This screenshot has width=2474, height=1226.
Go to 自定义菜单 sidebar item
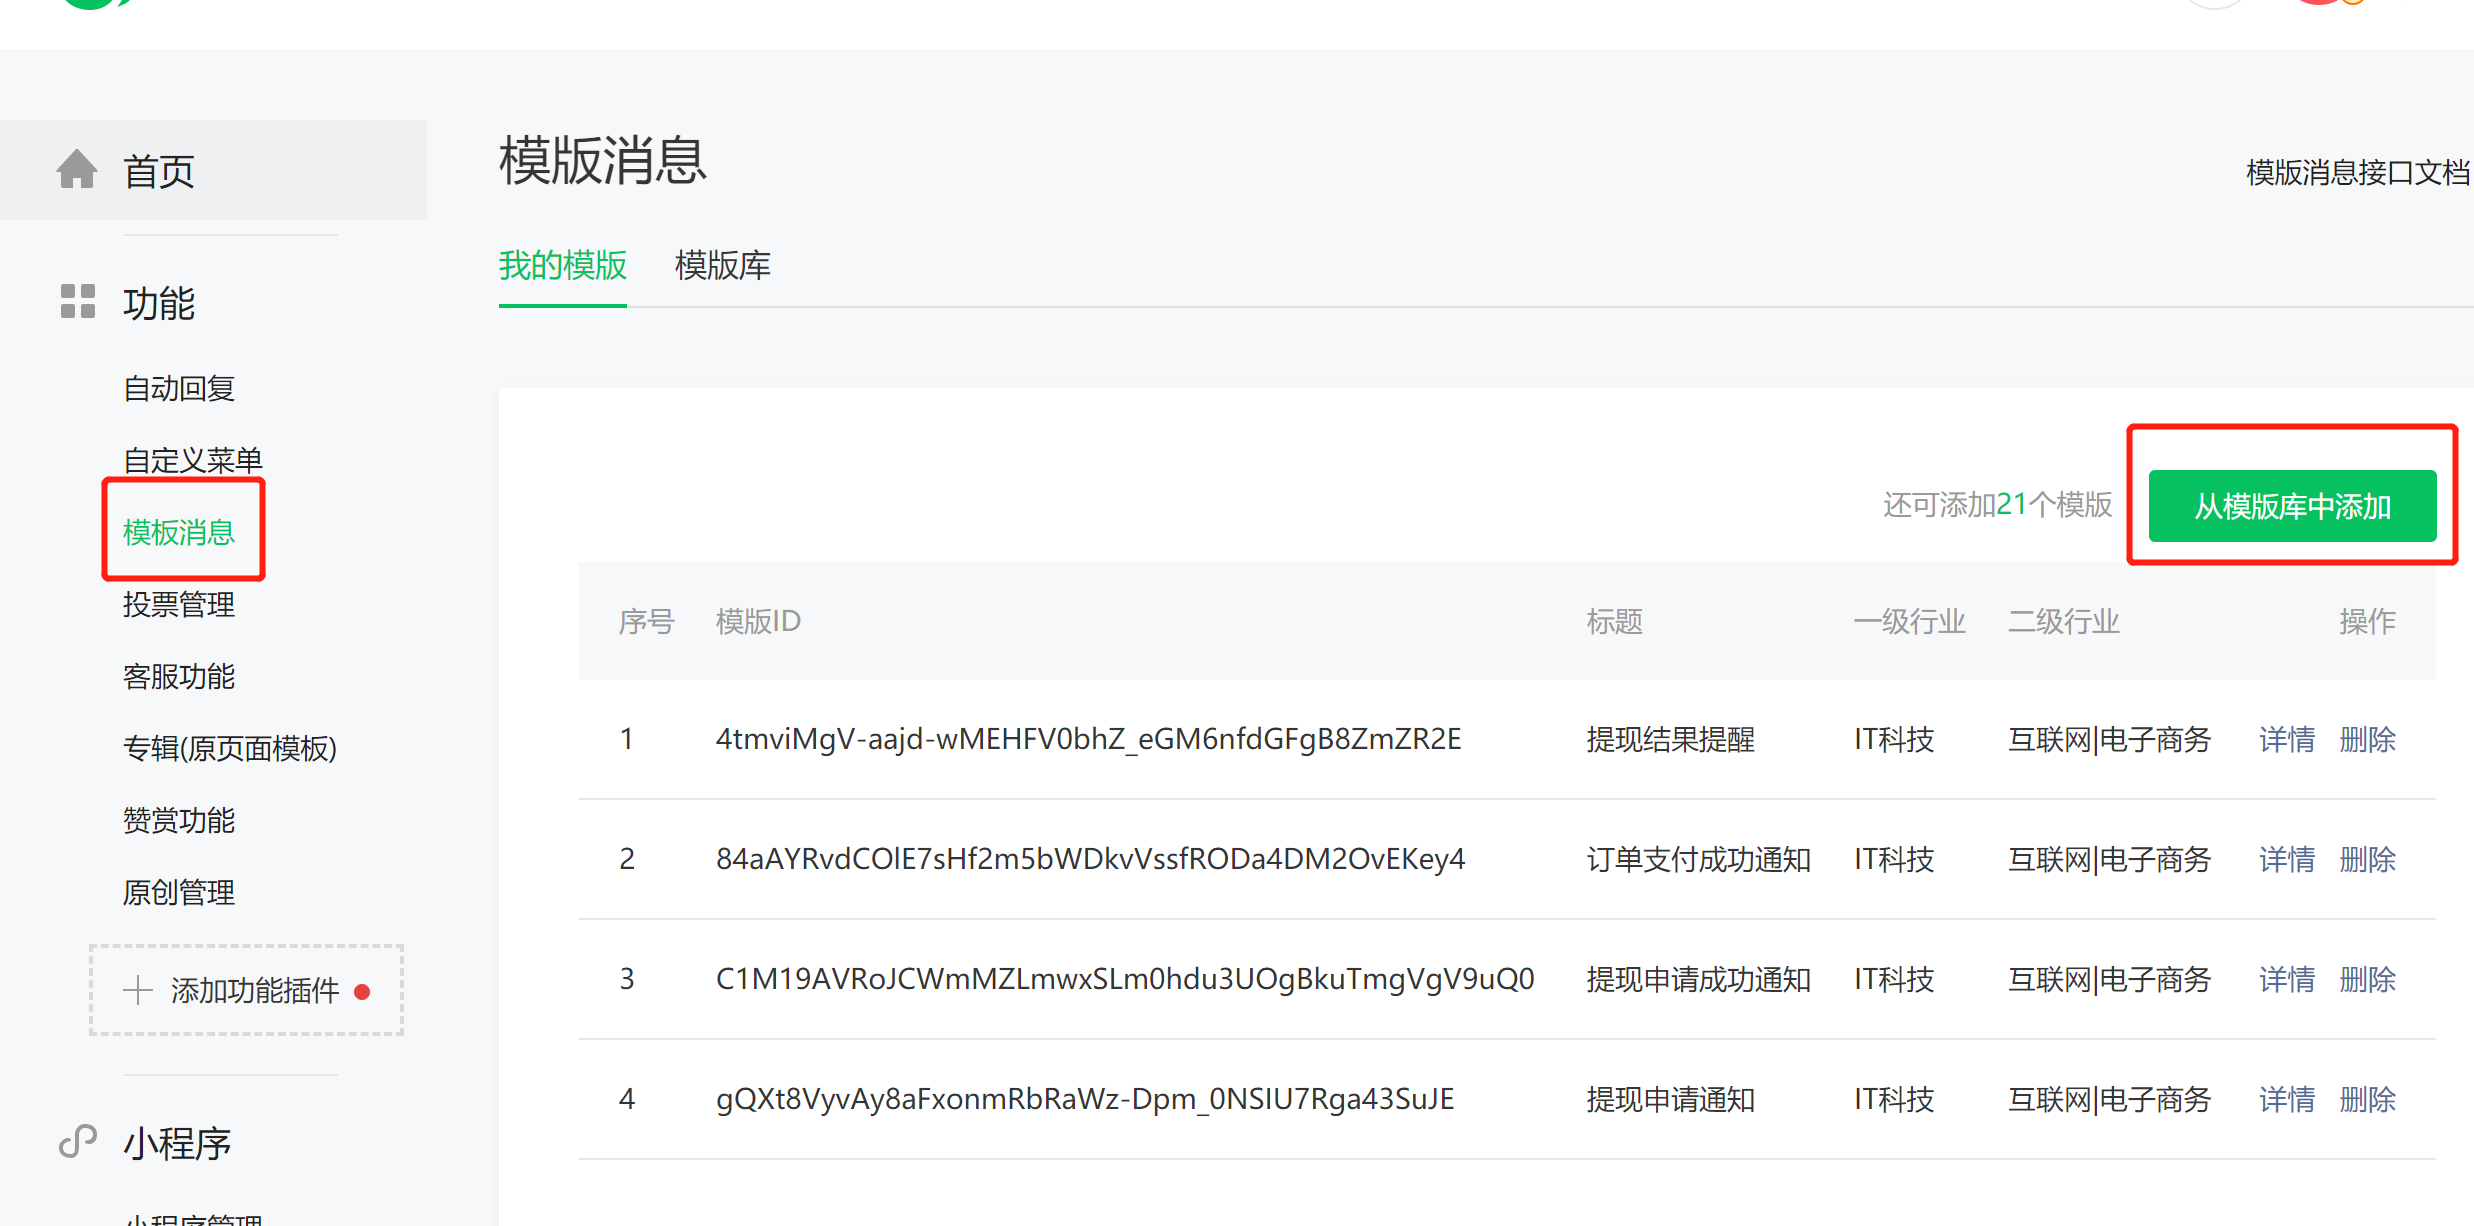(192, 460)
